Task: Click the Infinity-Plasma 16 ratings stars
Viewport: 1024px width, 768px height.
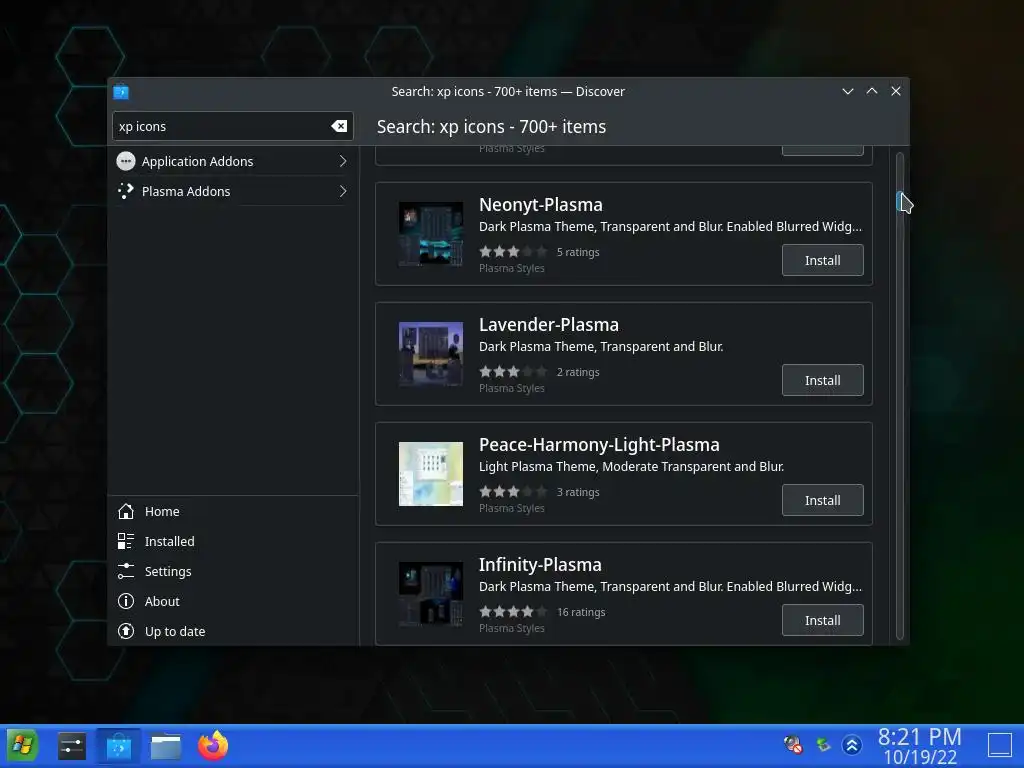Action: [513, 613]
